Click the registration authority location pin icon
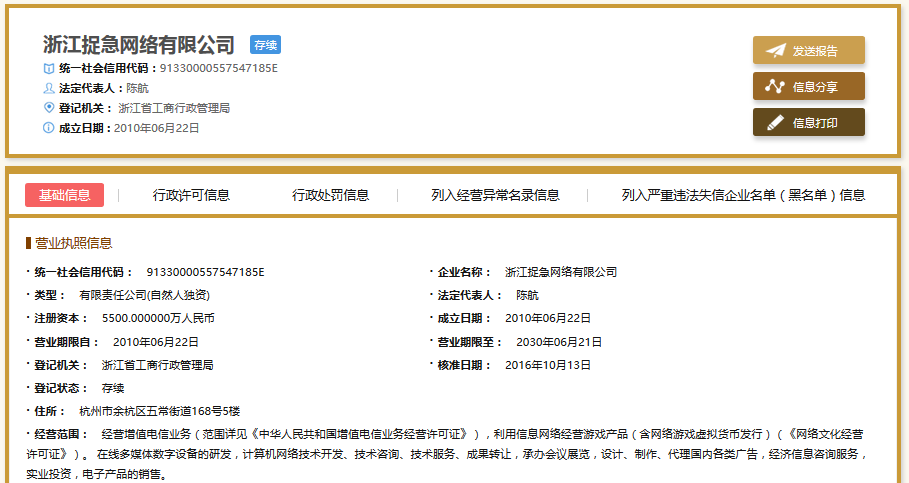Viewport: 909px width, 483px height. click(48, 108)
